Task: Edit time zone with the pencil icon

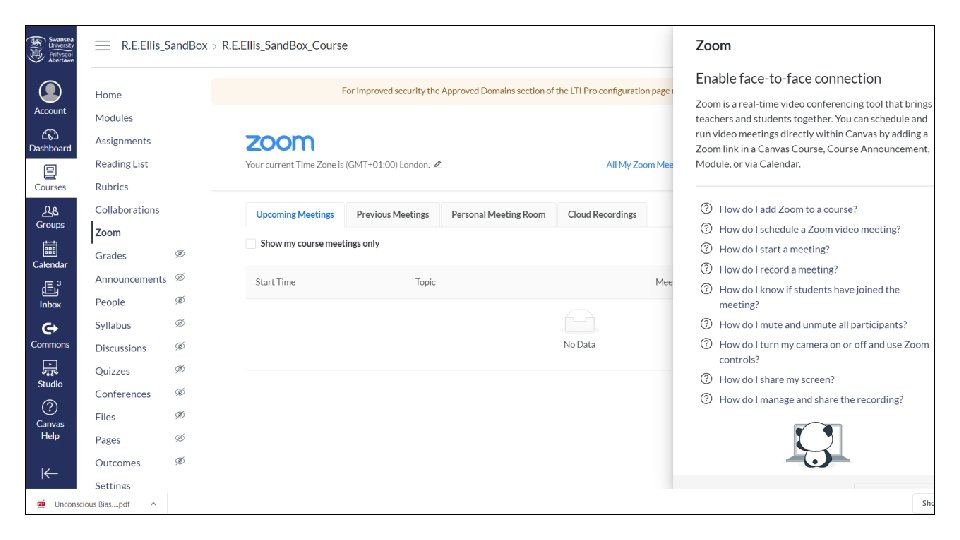Action: coord(438,164)
